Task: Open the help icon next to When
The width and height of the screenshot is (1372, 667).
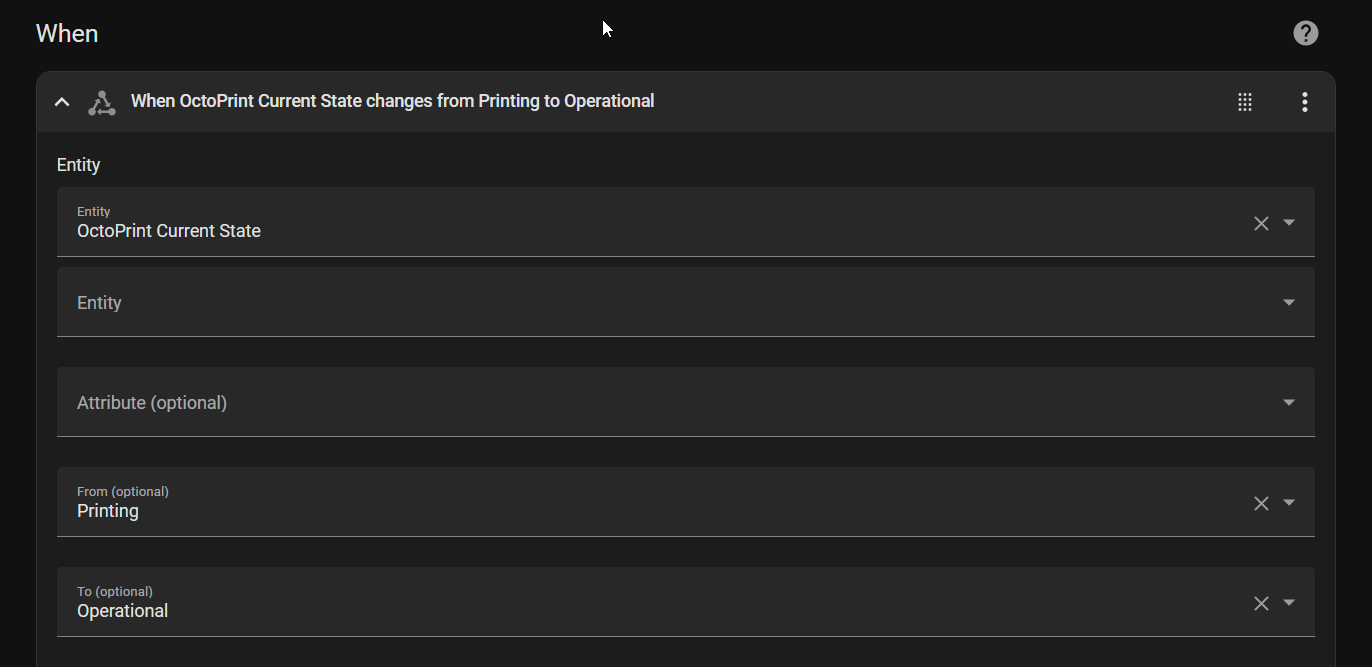Action: tap(1305, 33)
